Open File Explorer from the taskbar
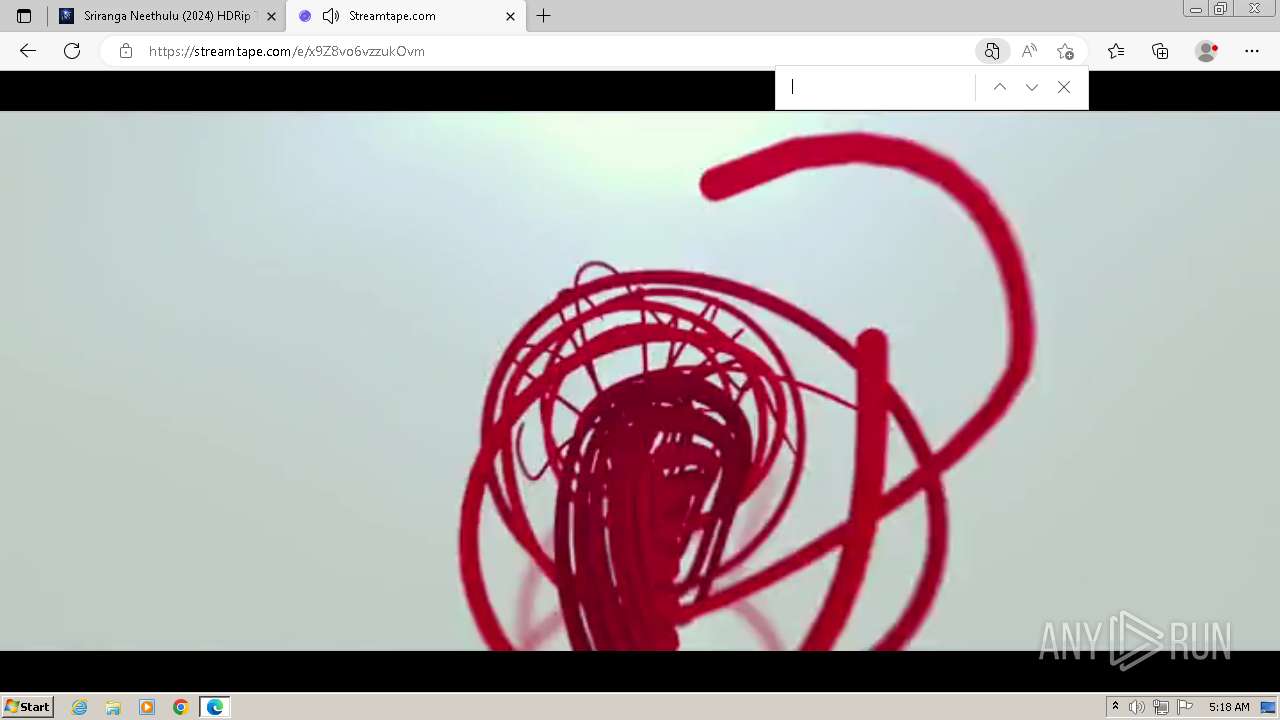 113,707
